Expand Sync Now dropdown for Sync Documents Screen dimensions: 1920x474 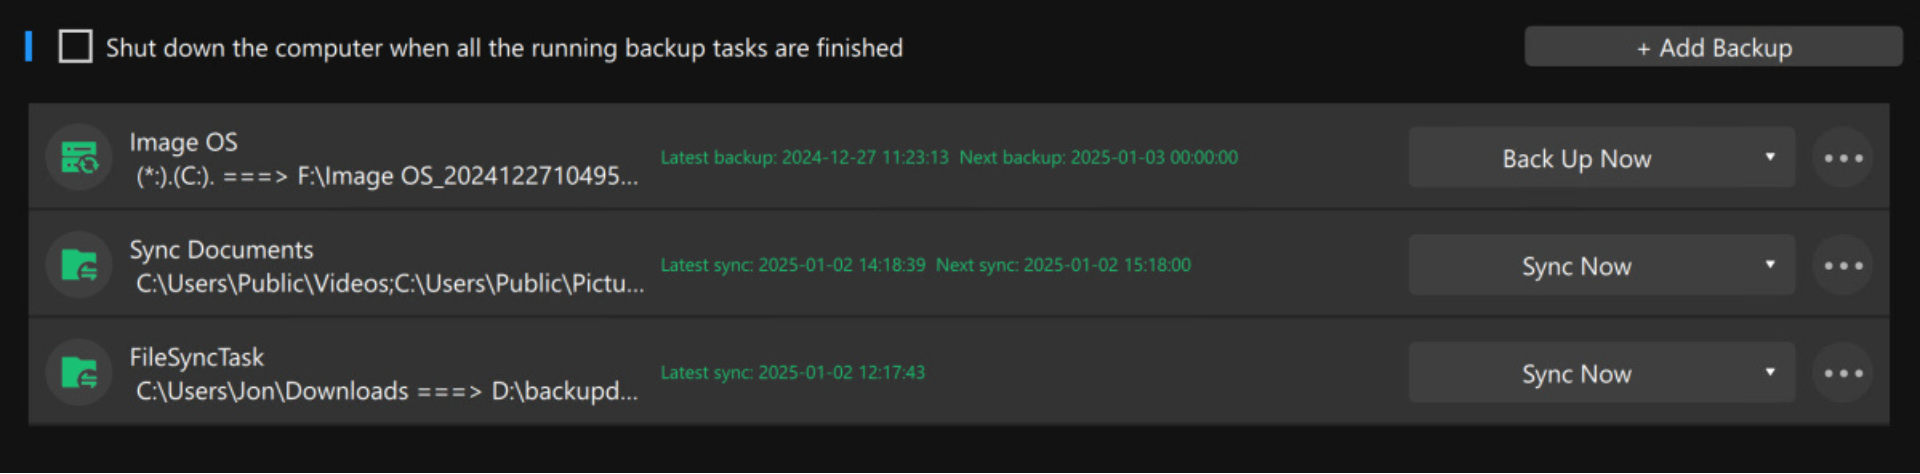pyautogui.click(x=1769, y=264)
